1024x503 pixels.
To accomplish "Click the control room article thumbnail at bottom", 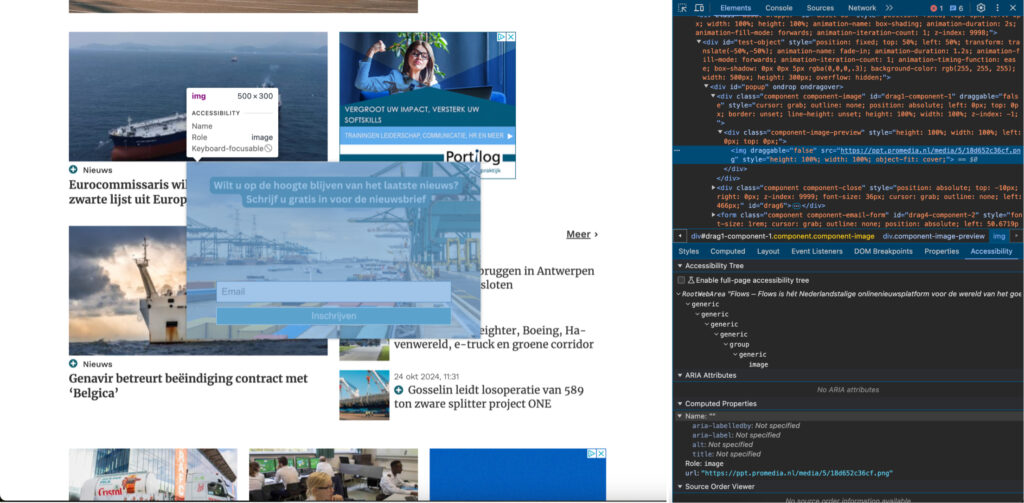I will pos(333,475).
